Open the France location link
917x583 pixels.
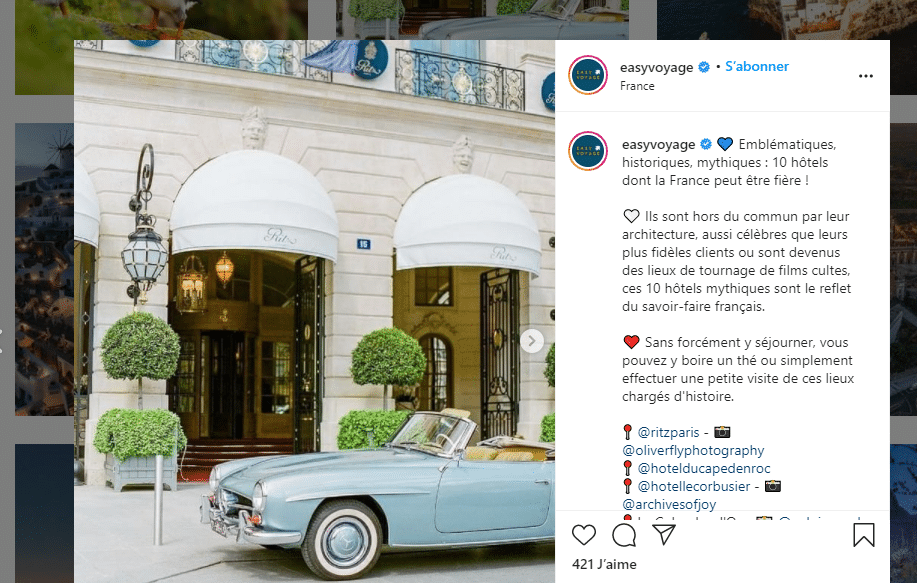pyautogui.click(x=637, y=86)
